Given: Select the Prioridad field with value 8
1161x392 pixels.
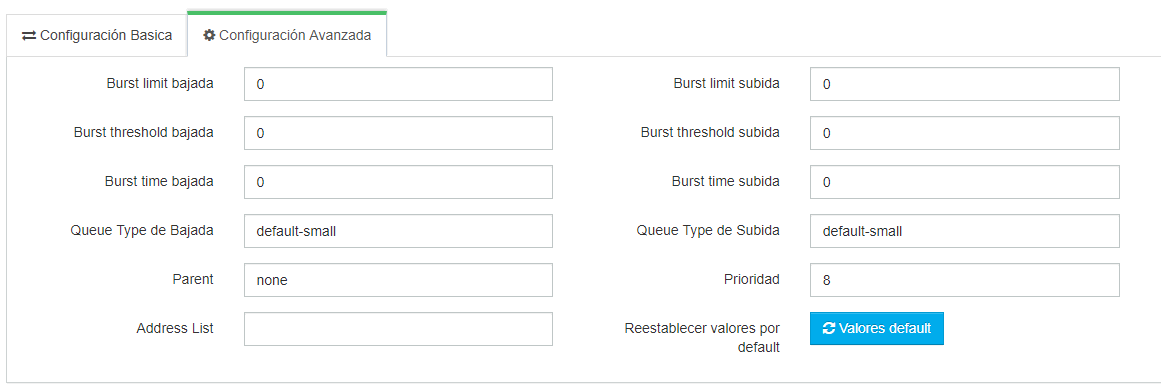Looking at the screenshot, I should 965,280.
